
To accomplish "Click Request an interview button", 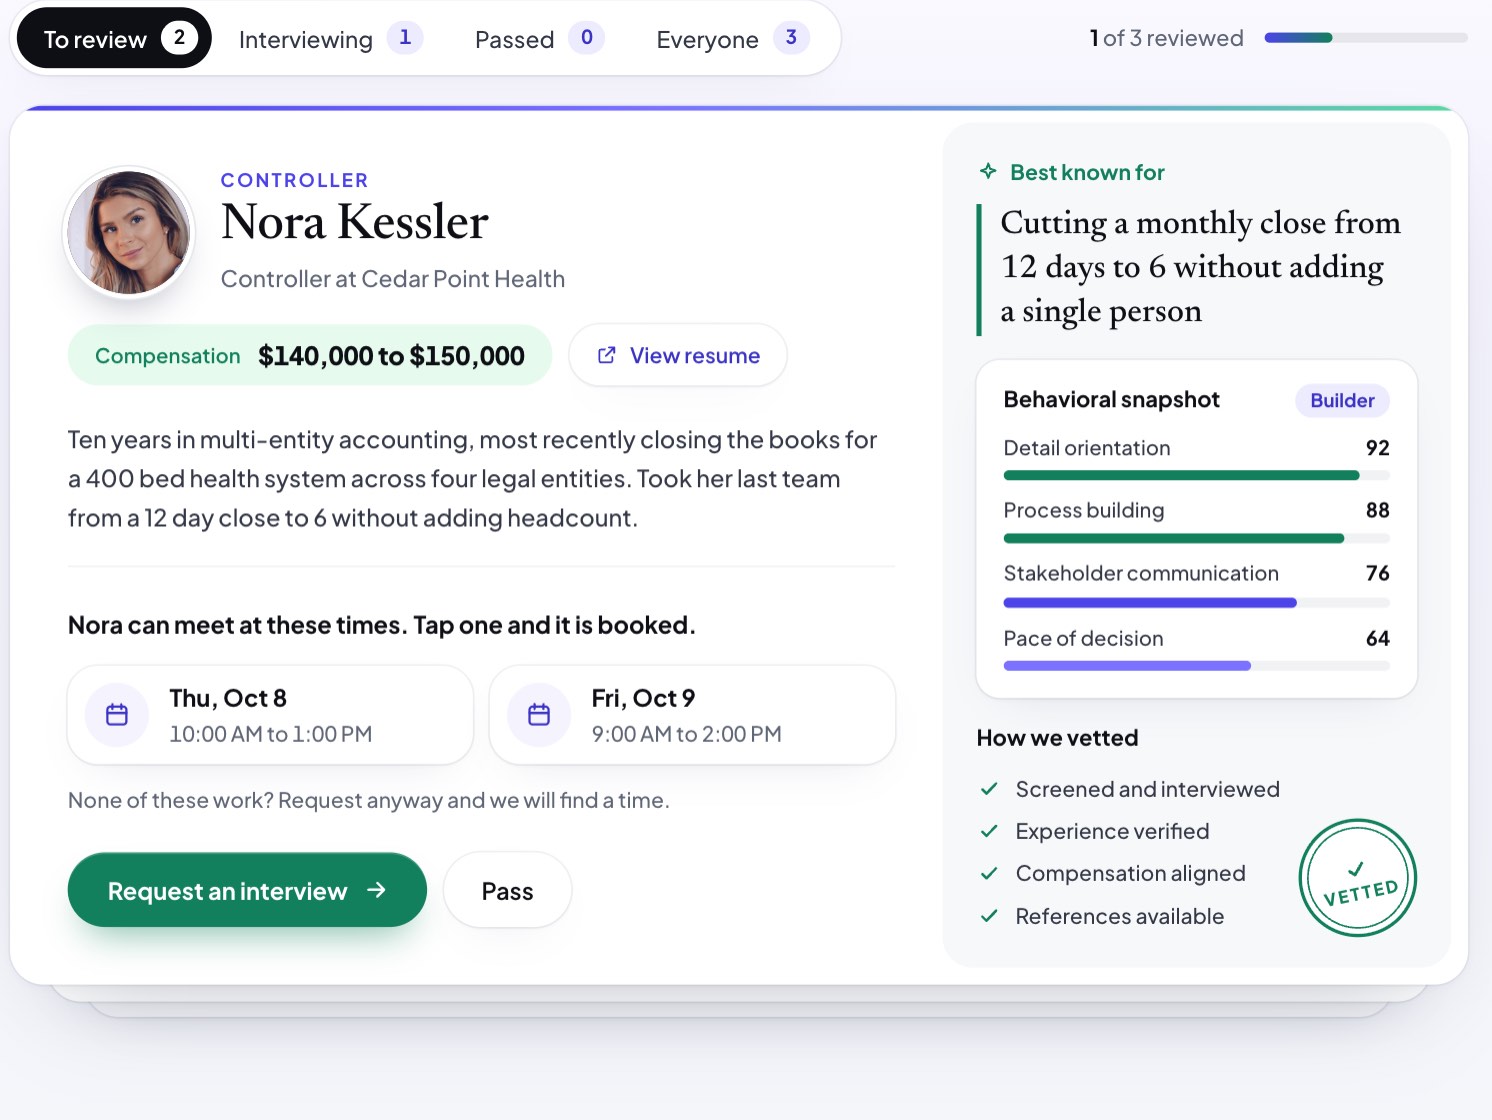I will click(x=247, y=890).
